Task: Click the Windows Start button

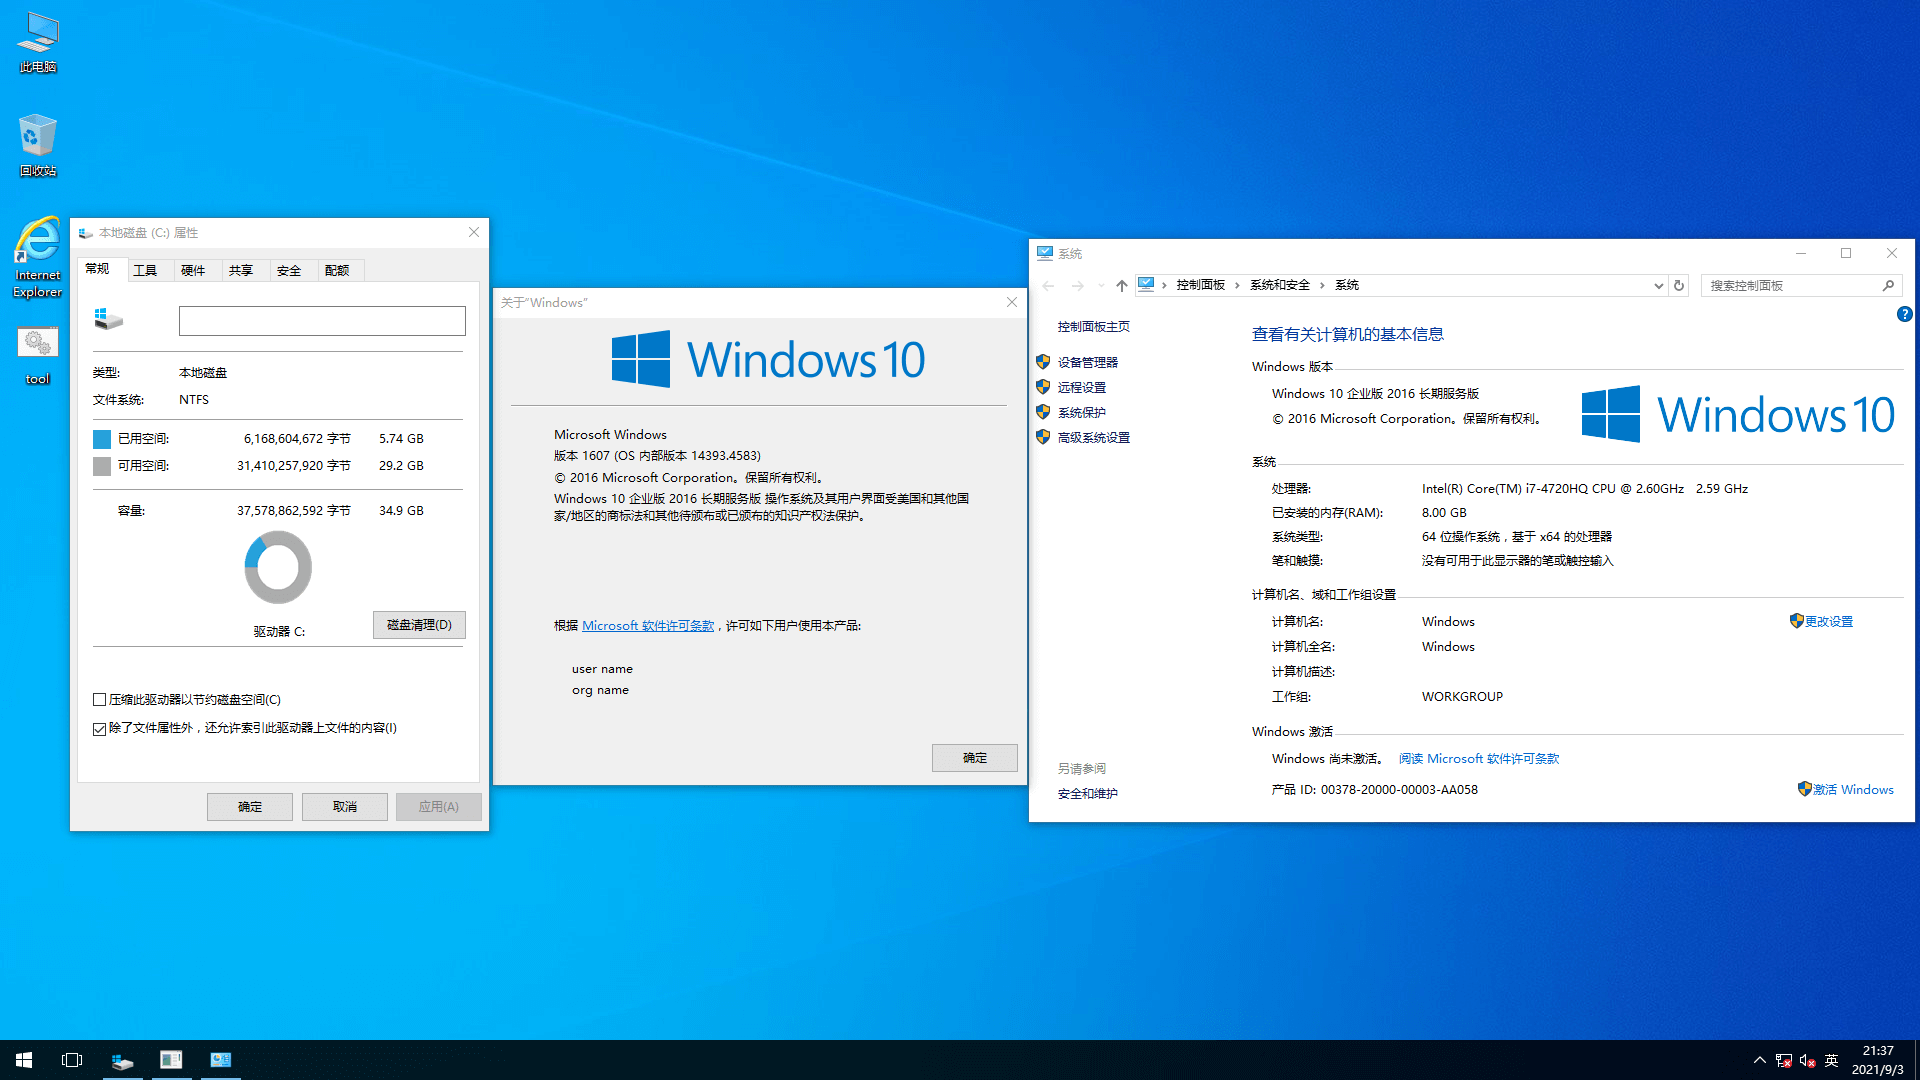Action: (x=24, y=1060)
